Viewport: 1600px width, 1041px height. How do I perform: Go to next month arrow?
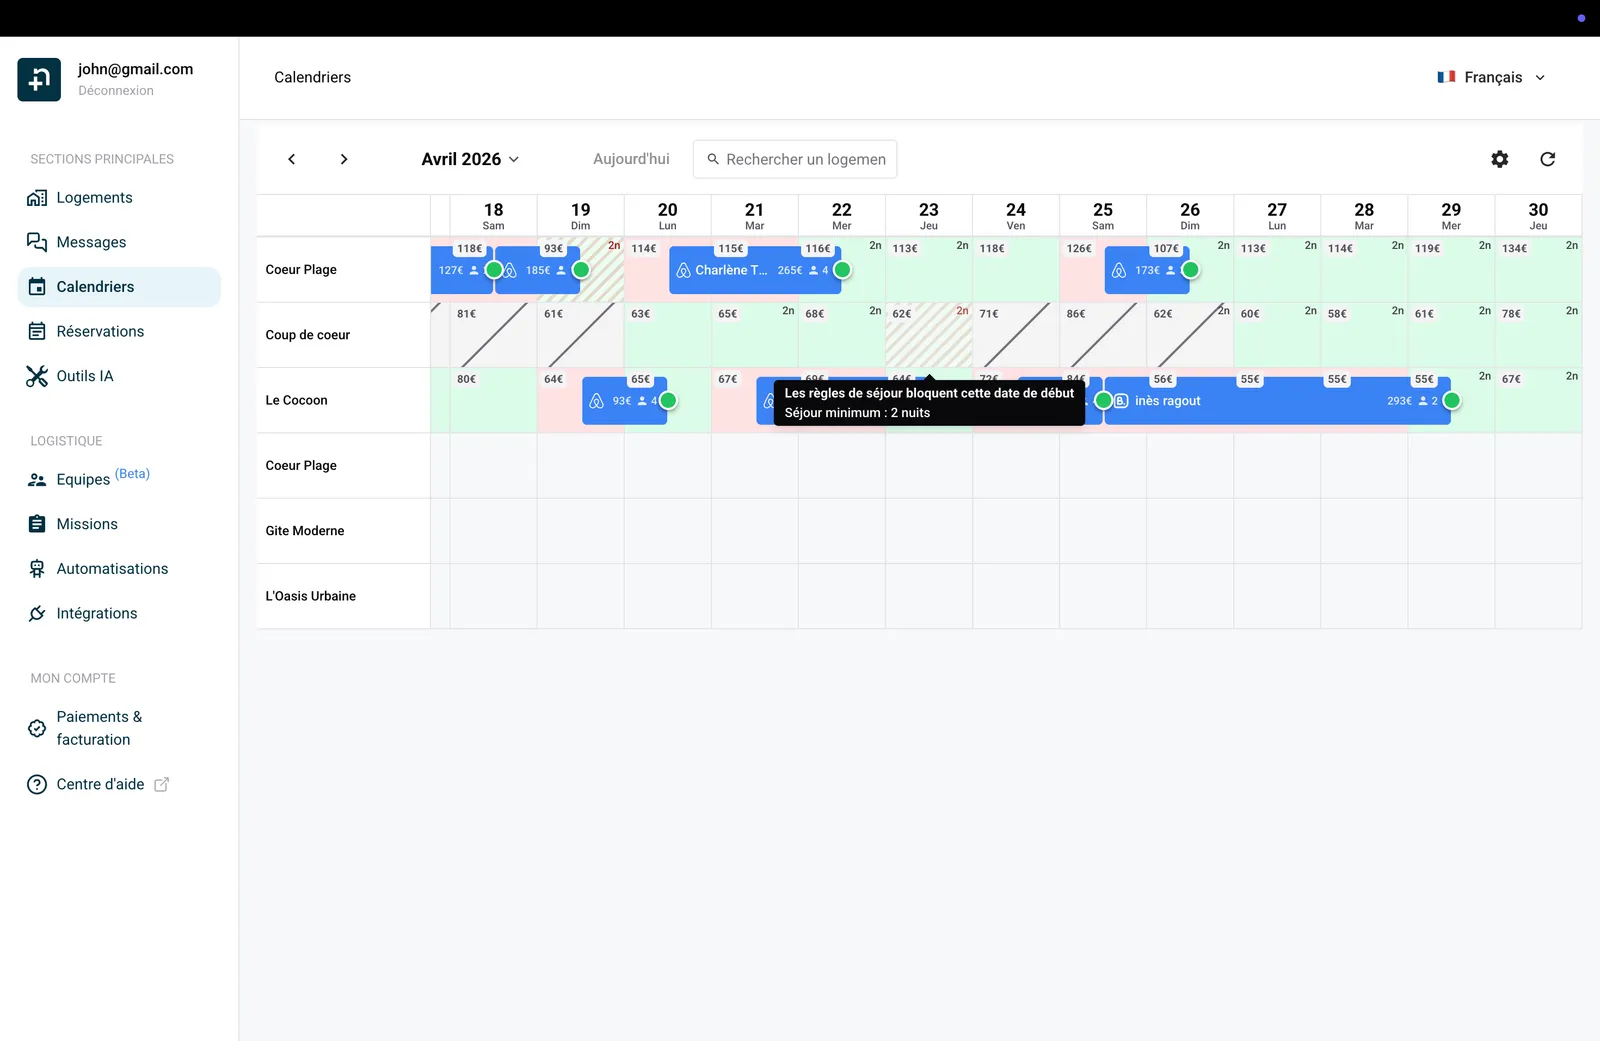(x=344, y=159)
